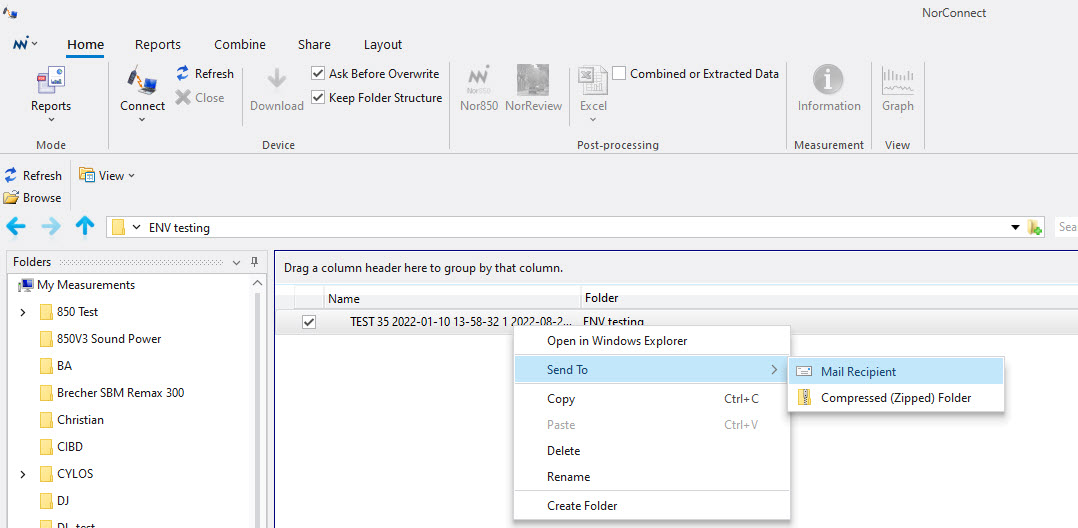The width and height of the screenshot is (1078, 528).
Task: Open the NorReview post-processing icon
Action: (533, 80)
